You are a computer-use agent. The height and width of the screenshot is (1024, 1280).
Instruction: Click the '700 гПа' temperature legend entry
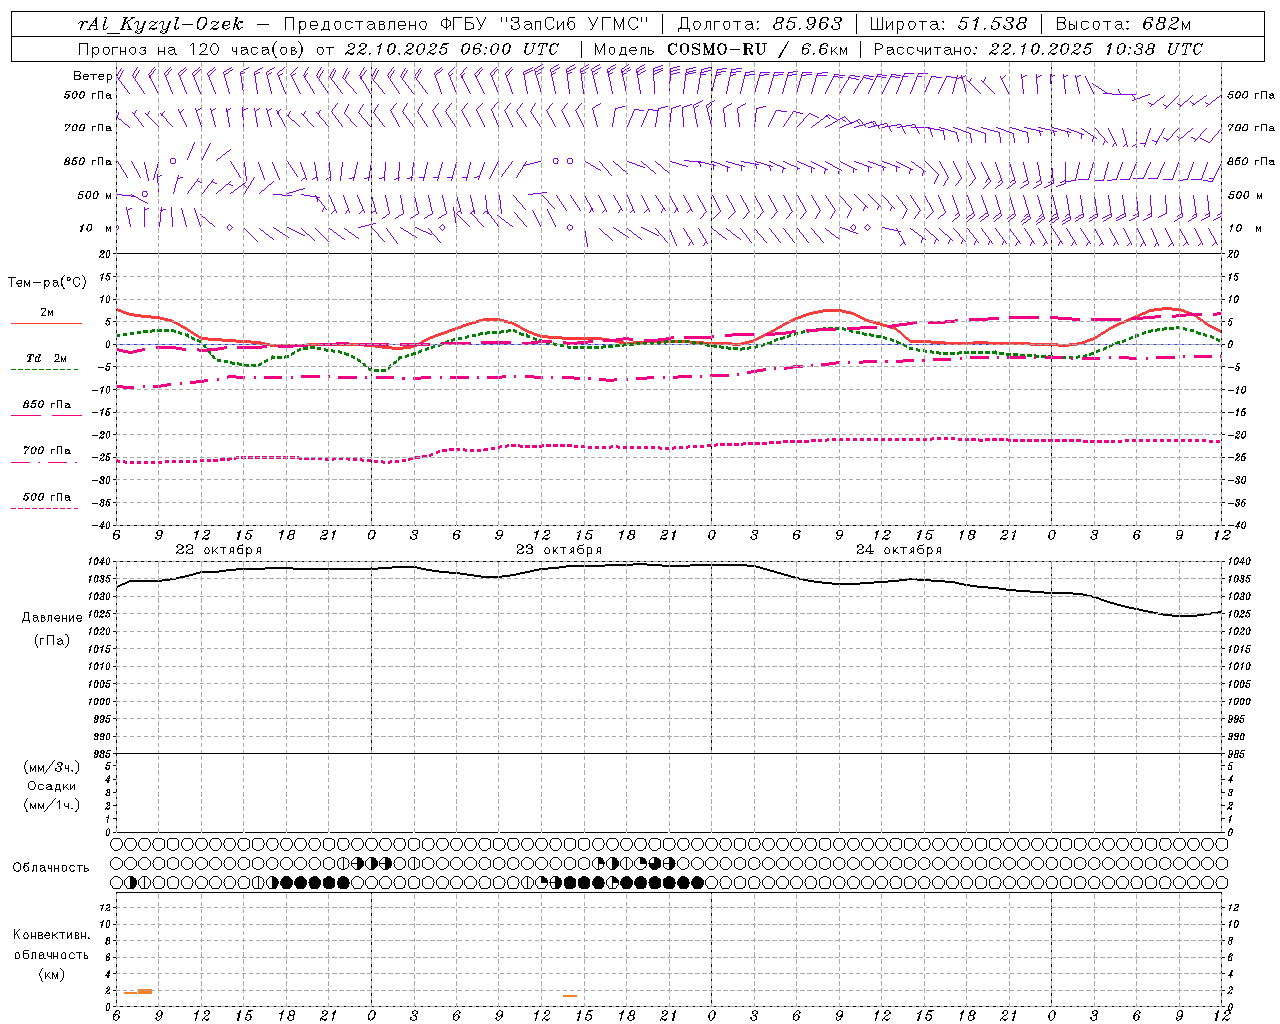(47, 451)
